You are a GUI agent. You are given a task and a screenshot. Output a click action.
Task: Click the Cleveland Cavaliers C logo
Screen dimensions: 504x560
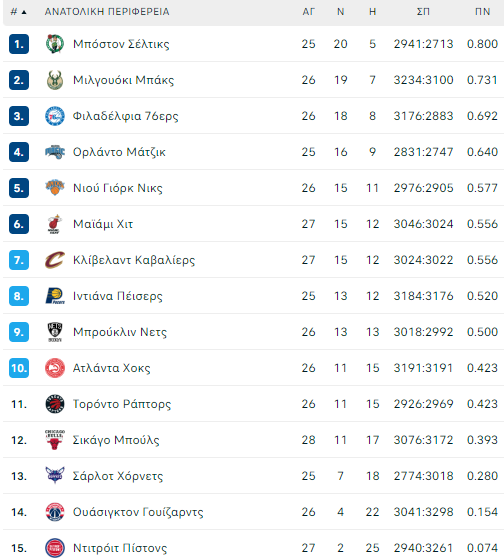coord(55,260)
